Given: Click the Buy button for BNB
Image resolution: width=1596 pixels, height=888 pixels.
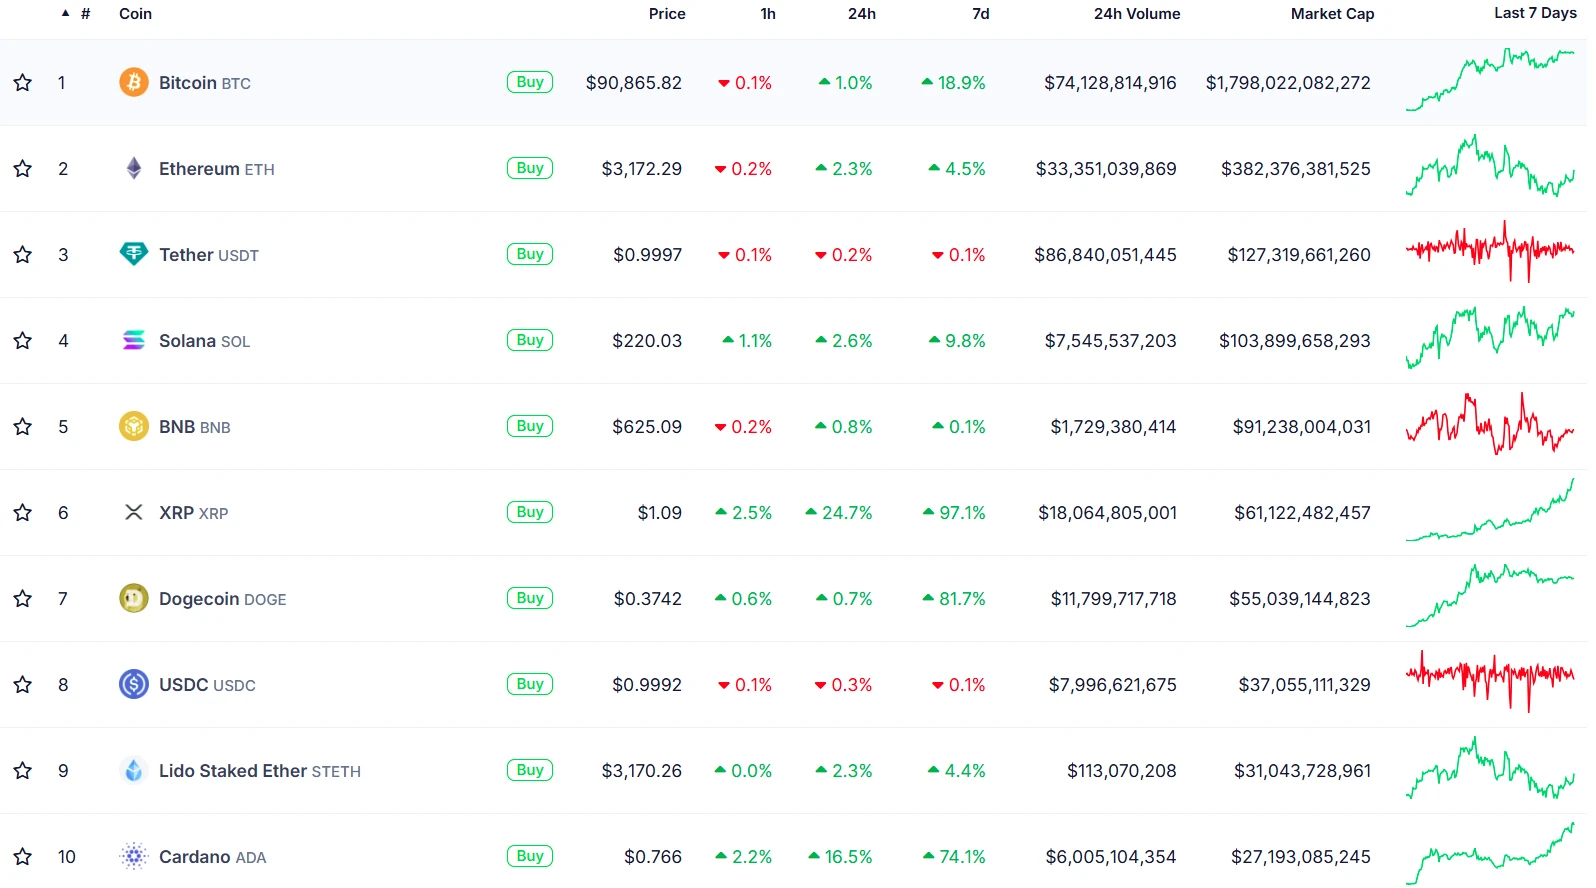Looking at the screenshot, I should tap(530, 426).
